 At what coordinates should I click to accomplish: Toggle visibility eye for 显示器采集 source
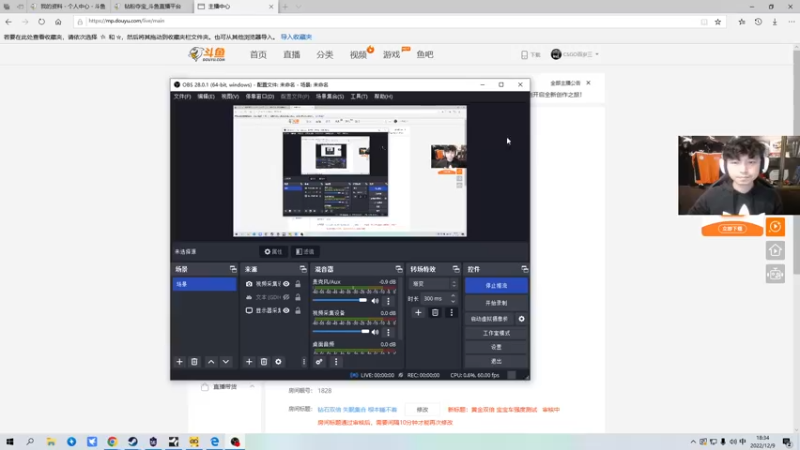pos(286,310)
